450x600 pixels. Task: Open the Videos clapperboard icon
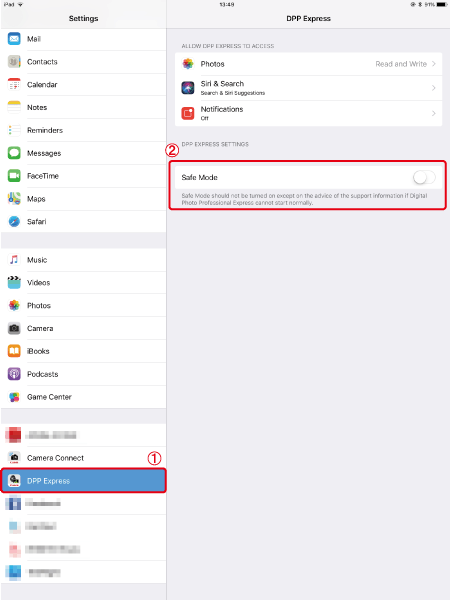[14, 282]
